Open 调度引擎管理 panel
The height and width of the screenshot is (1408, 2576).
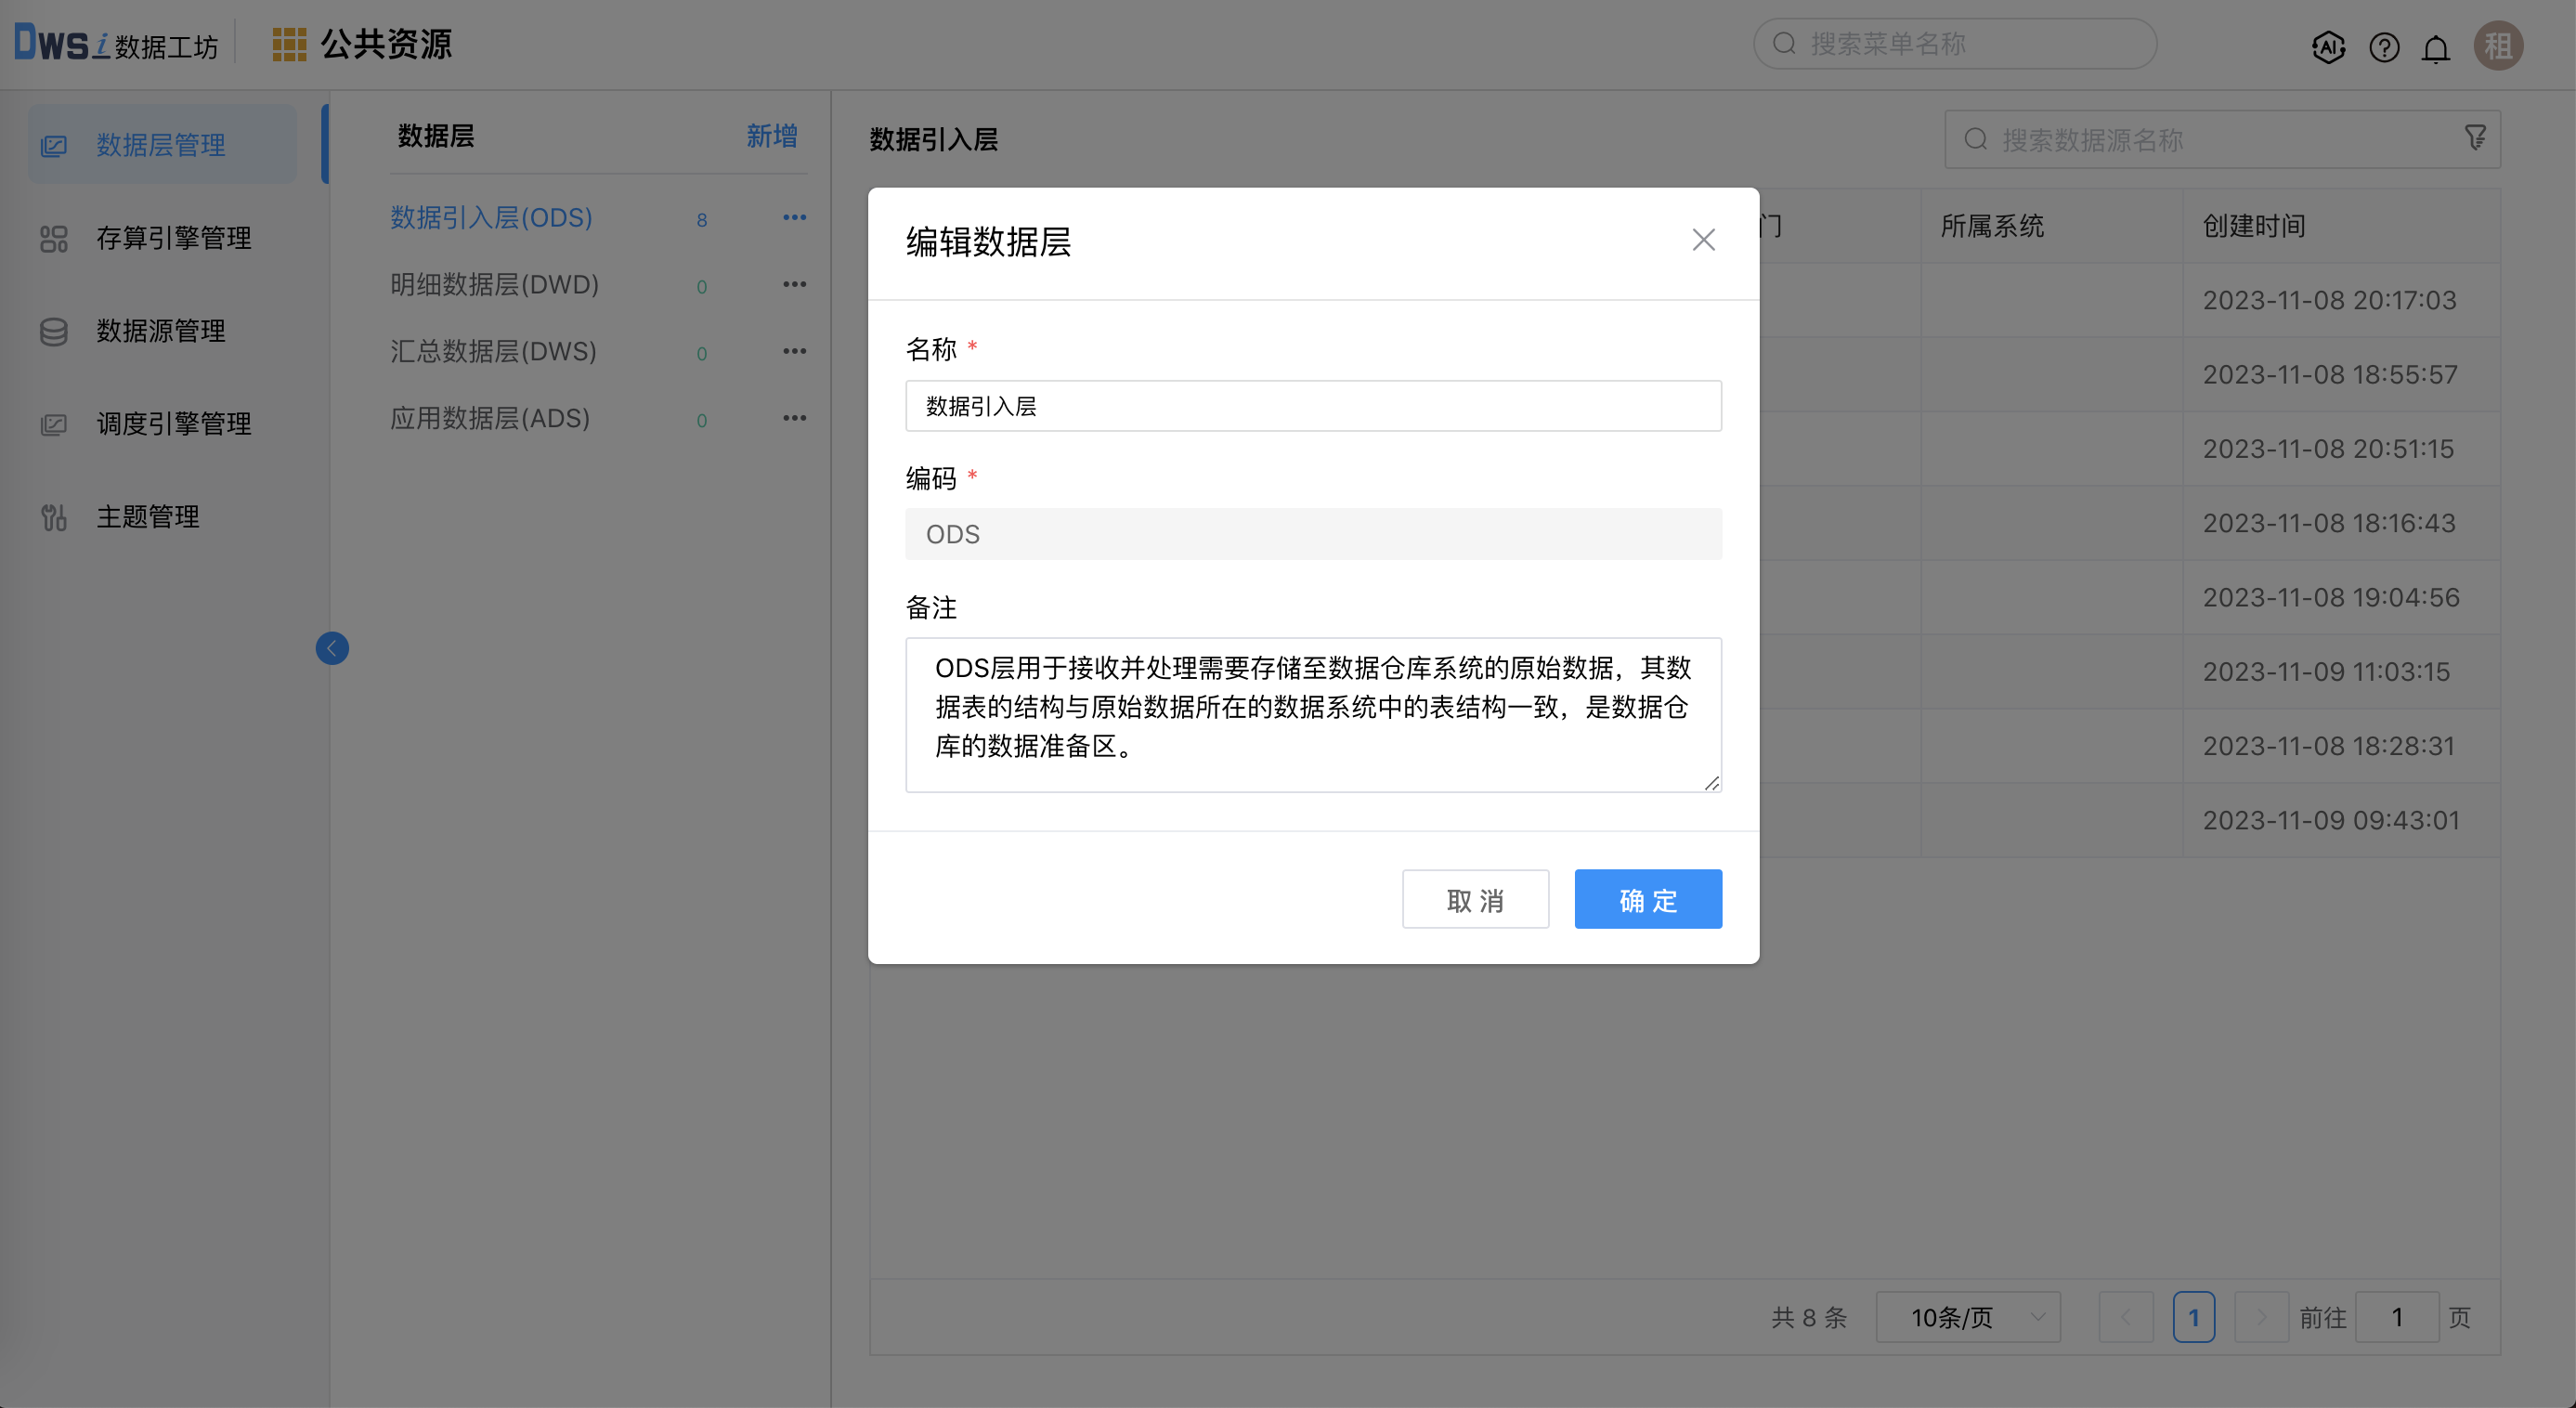point(172,422)
